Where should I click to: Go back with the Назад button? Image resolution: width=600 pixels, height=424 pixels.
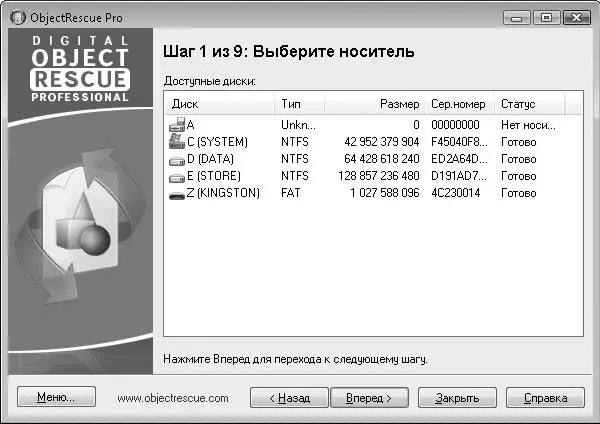pyautogui.click(x=288, y=397)
